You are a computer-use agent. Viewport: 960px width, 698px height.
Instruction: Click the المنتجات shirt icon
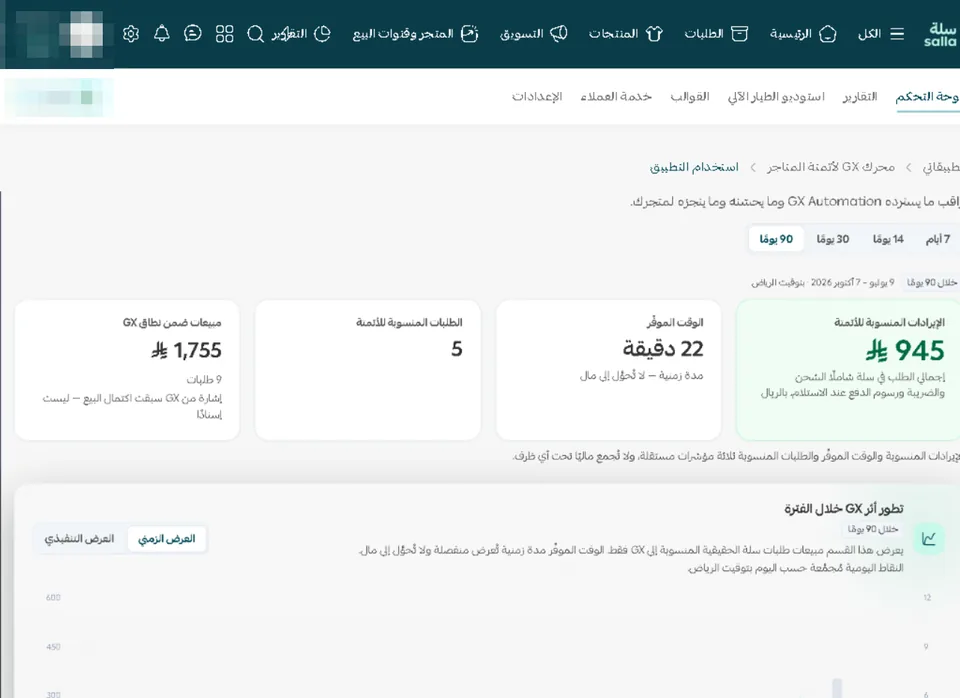(x=654, y=34)
